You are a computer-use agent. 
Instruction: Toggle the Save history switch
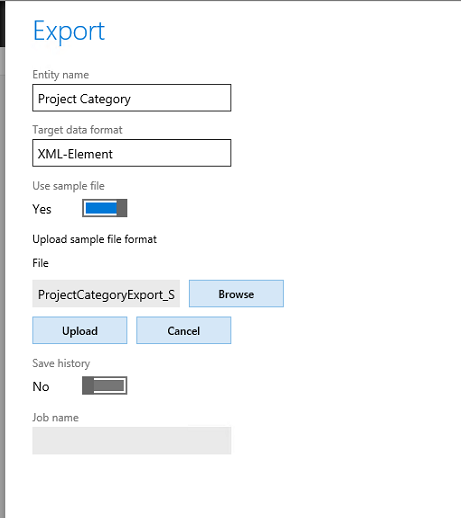point(105,386)
